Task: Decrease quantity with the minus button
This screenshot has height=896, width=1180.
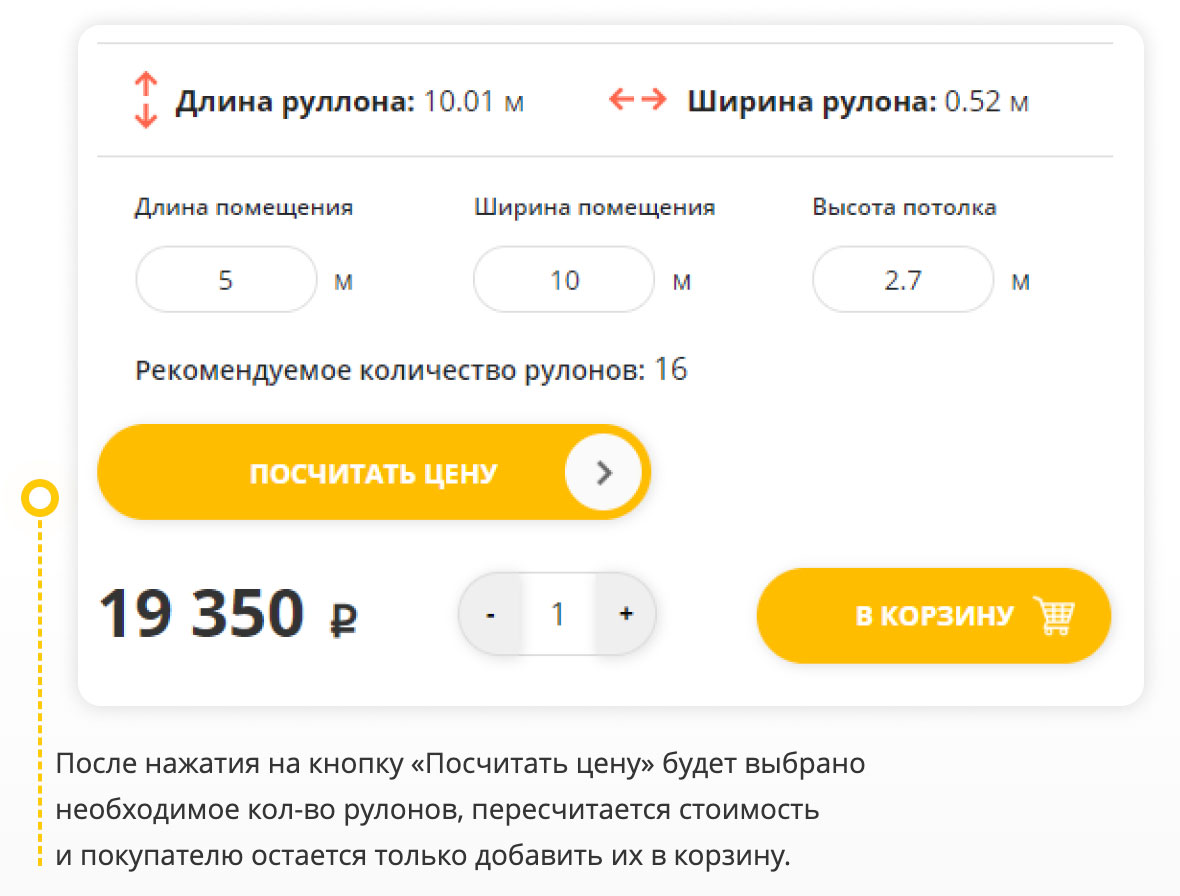Action: point(490,614)
